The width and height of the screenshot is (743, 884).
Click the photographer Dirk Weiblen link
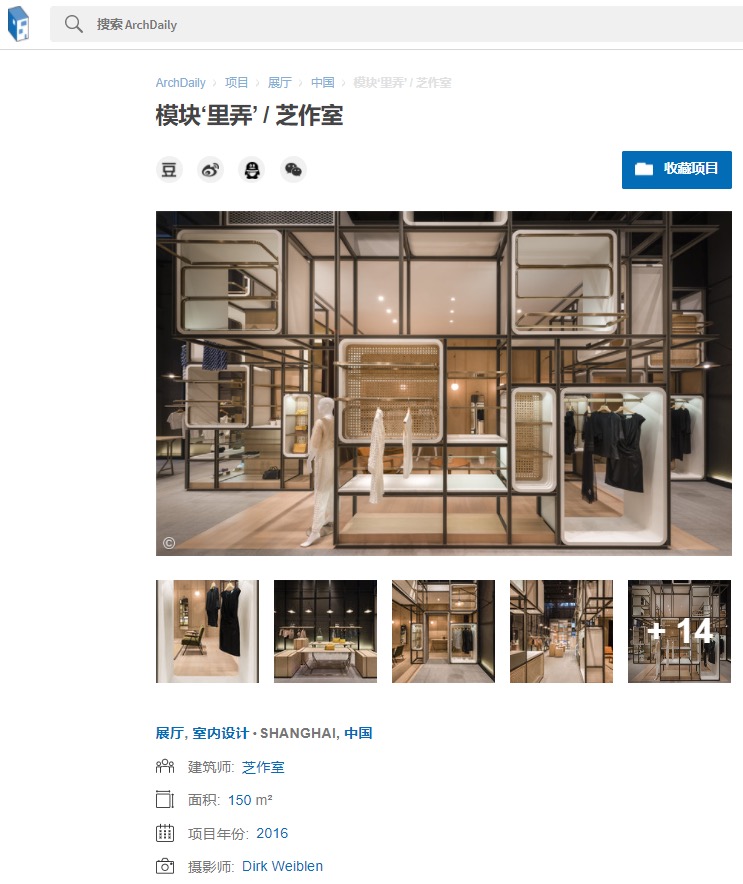[282, 866]
